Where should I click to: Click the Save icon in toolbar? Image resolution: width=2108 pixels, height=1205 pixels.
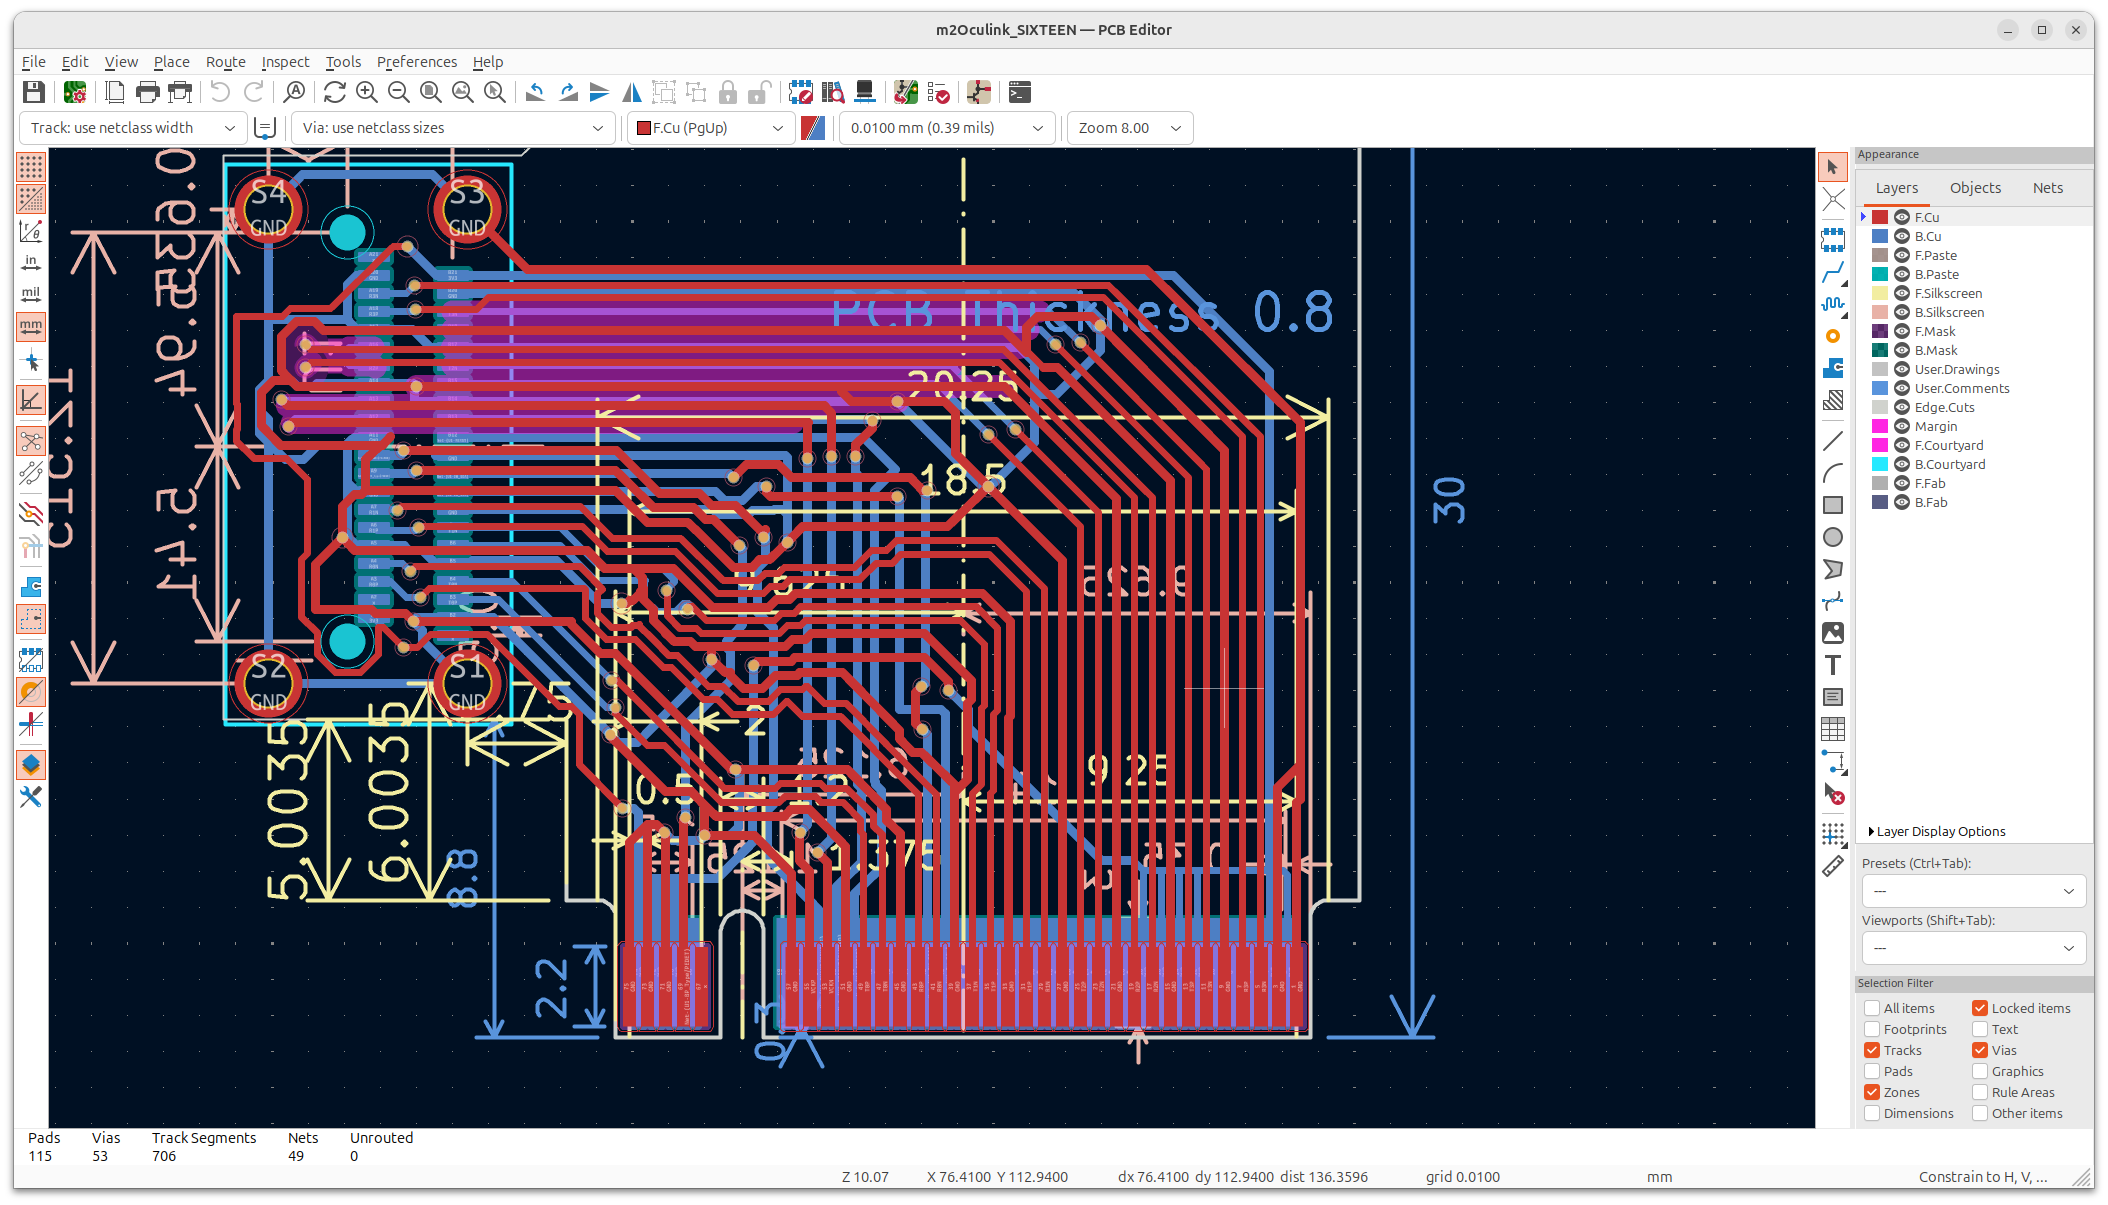[x=34, y=93]
